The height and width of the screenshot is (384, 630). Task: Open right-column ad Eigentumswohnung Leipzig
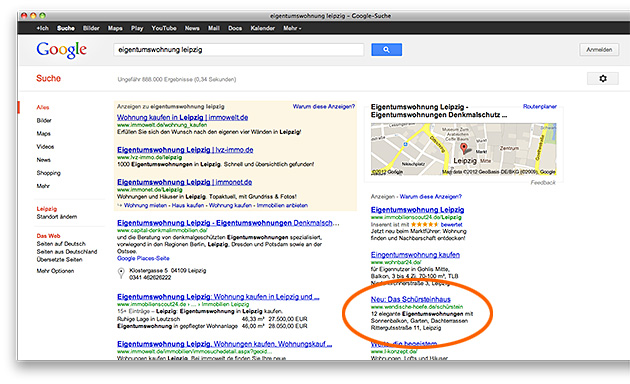coord(417,210)
